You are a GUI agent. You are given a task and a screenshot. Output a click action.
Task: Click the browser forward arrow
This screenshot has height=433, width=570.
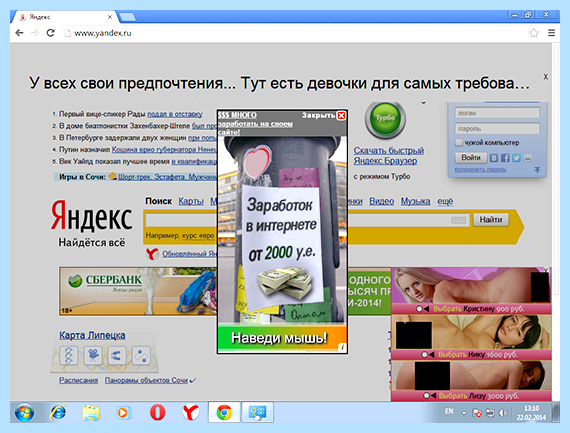pos(35,33)
